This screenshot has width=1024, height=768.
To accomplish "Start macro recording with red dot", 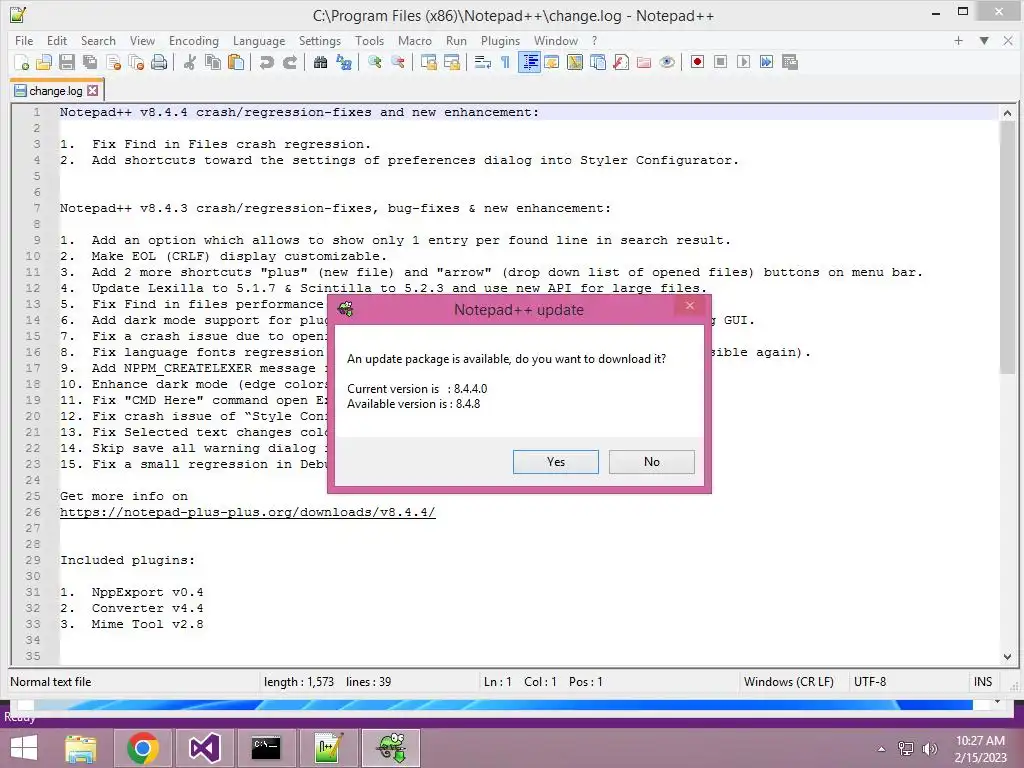I will (697, 63).
